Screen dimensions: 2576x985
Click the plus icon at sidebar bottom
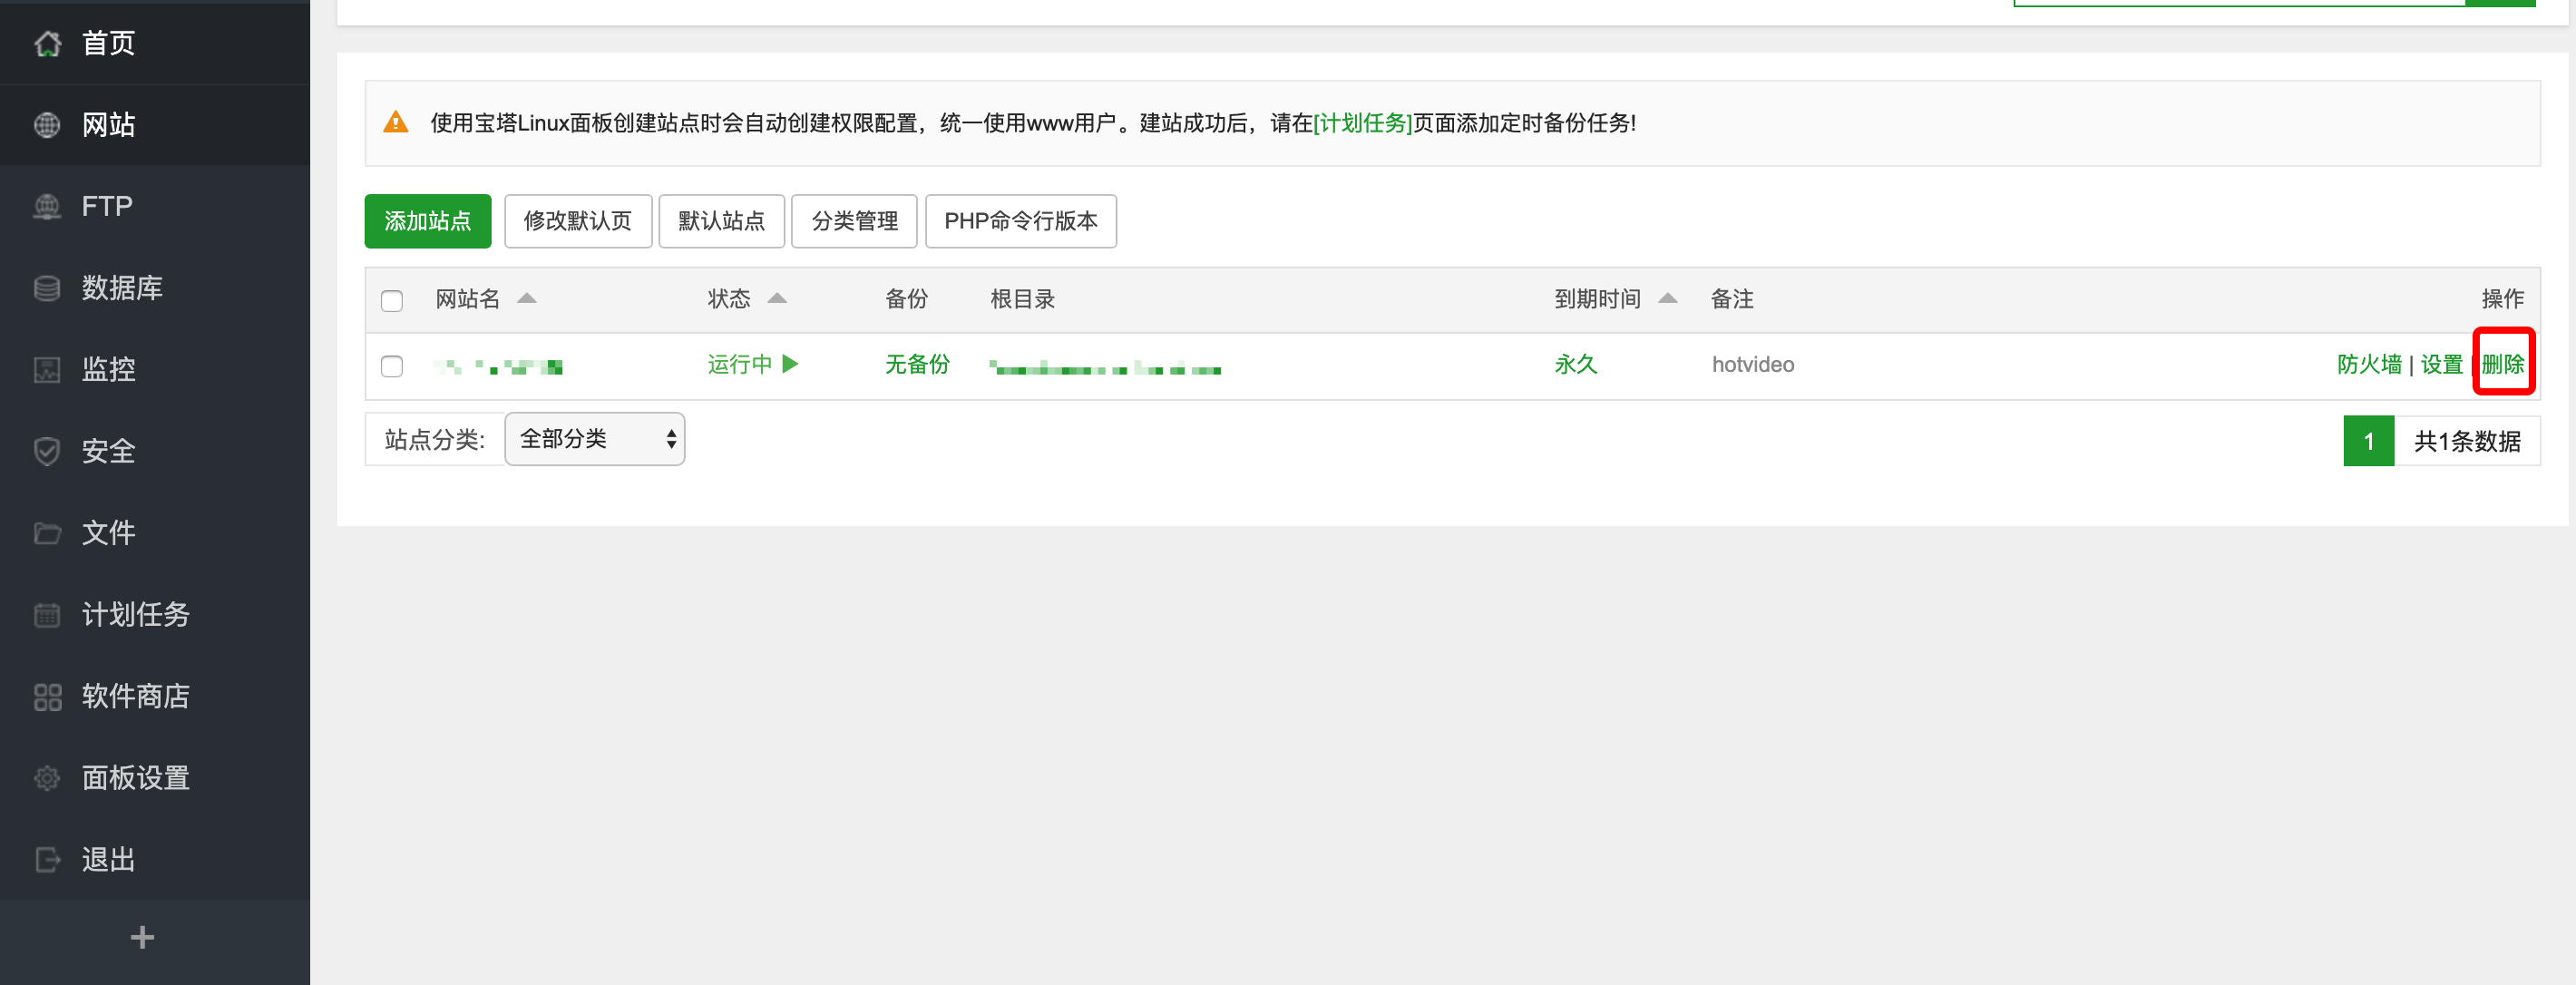(x=142, y=937)
